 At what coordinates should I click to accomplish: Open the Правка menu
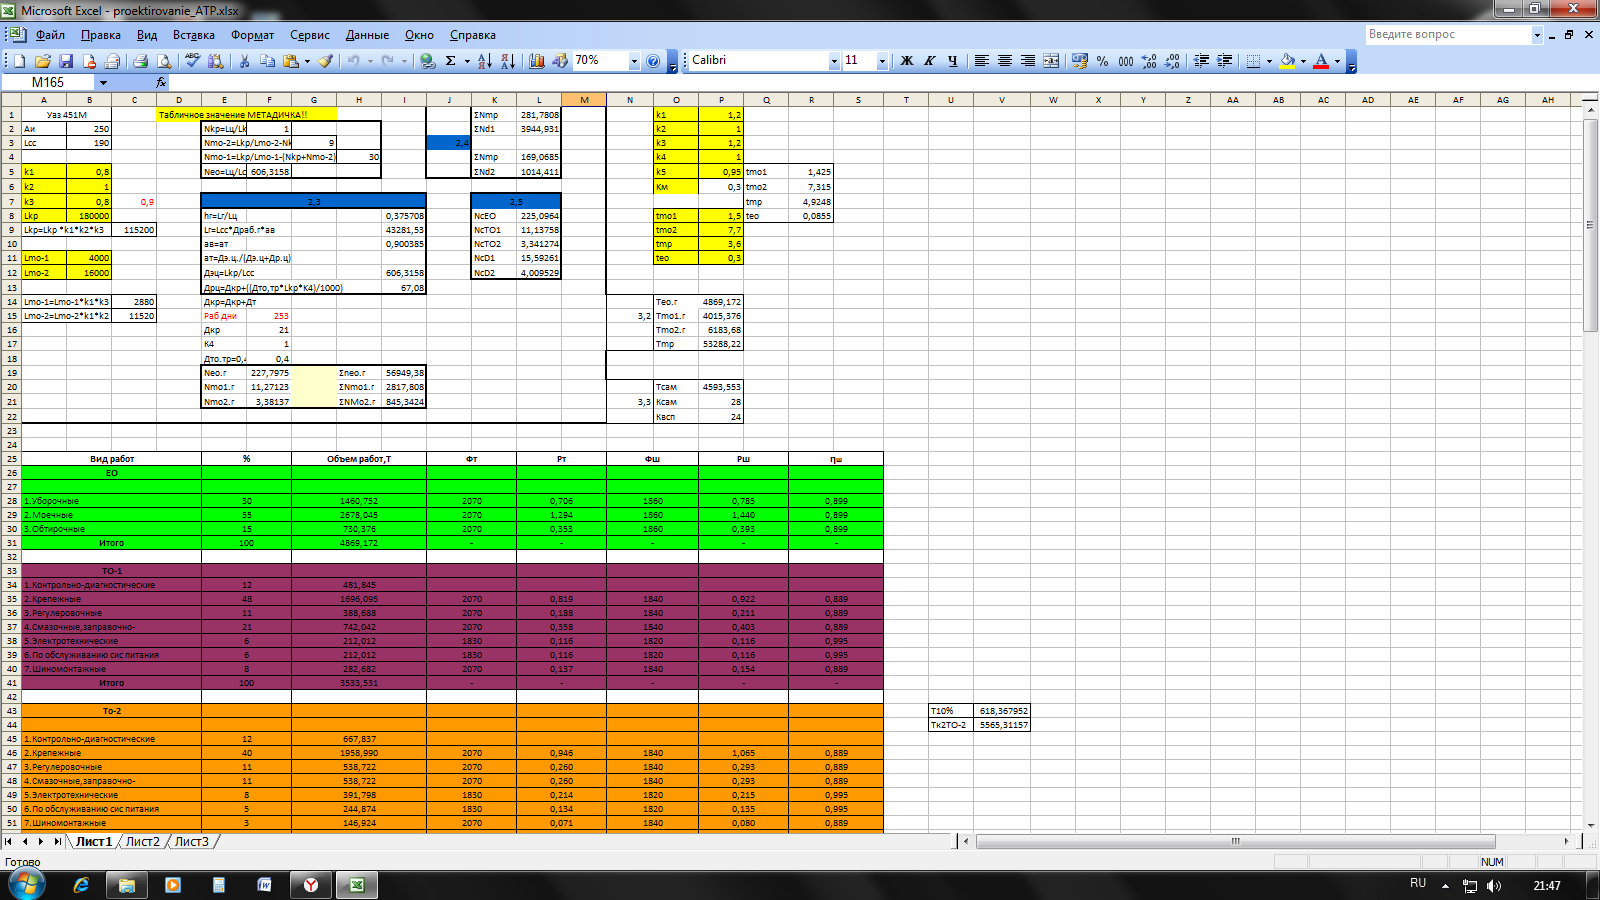101,35
